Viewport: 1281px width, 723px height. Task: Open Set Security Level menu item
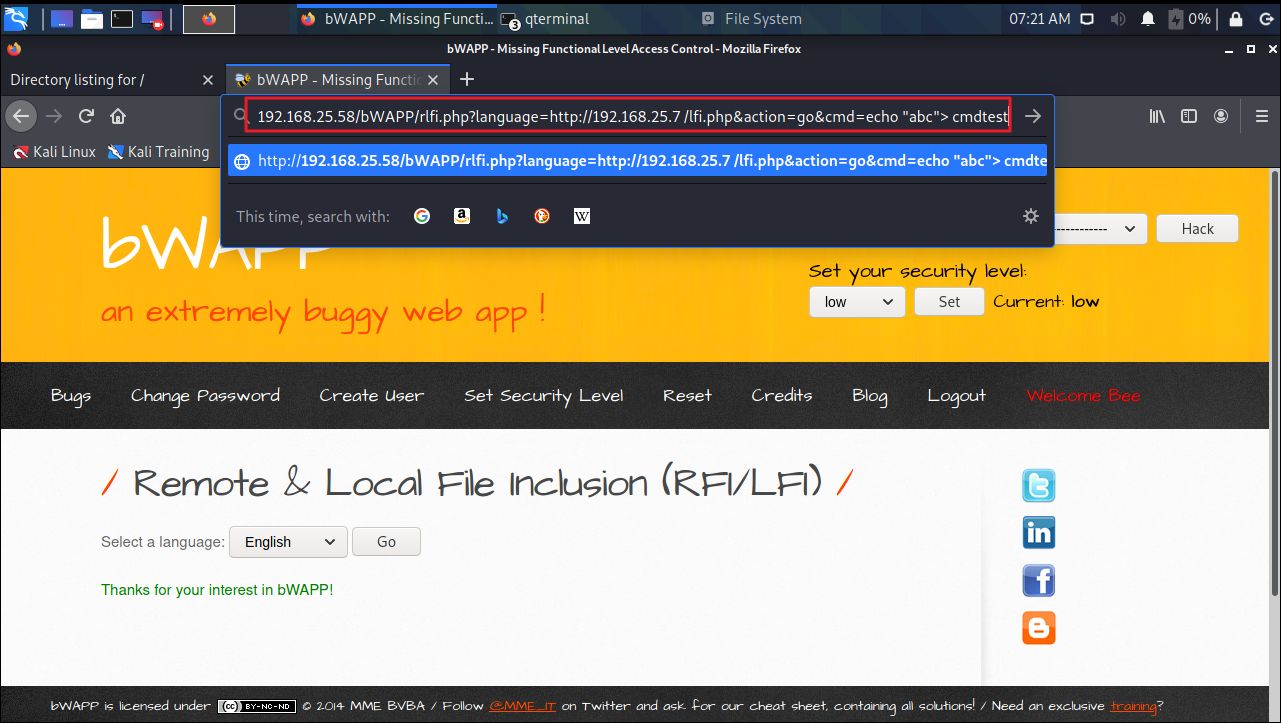tap(544, 396)
